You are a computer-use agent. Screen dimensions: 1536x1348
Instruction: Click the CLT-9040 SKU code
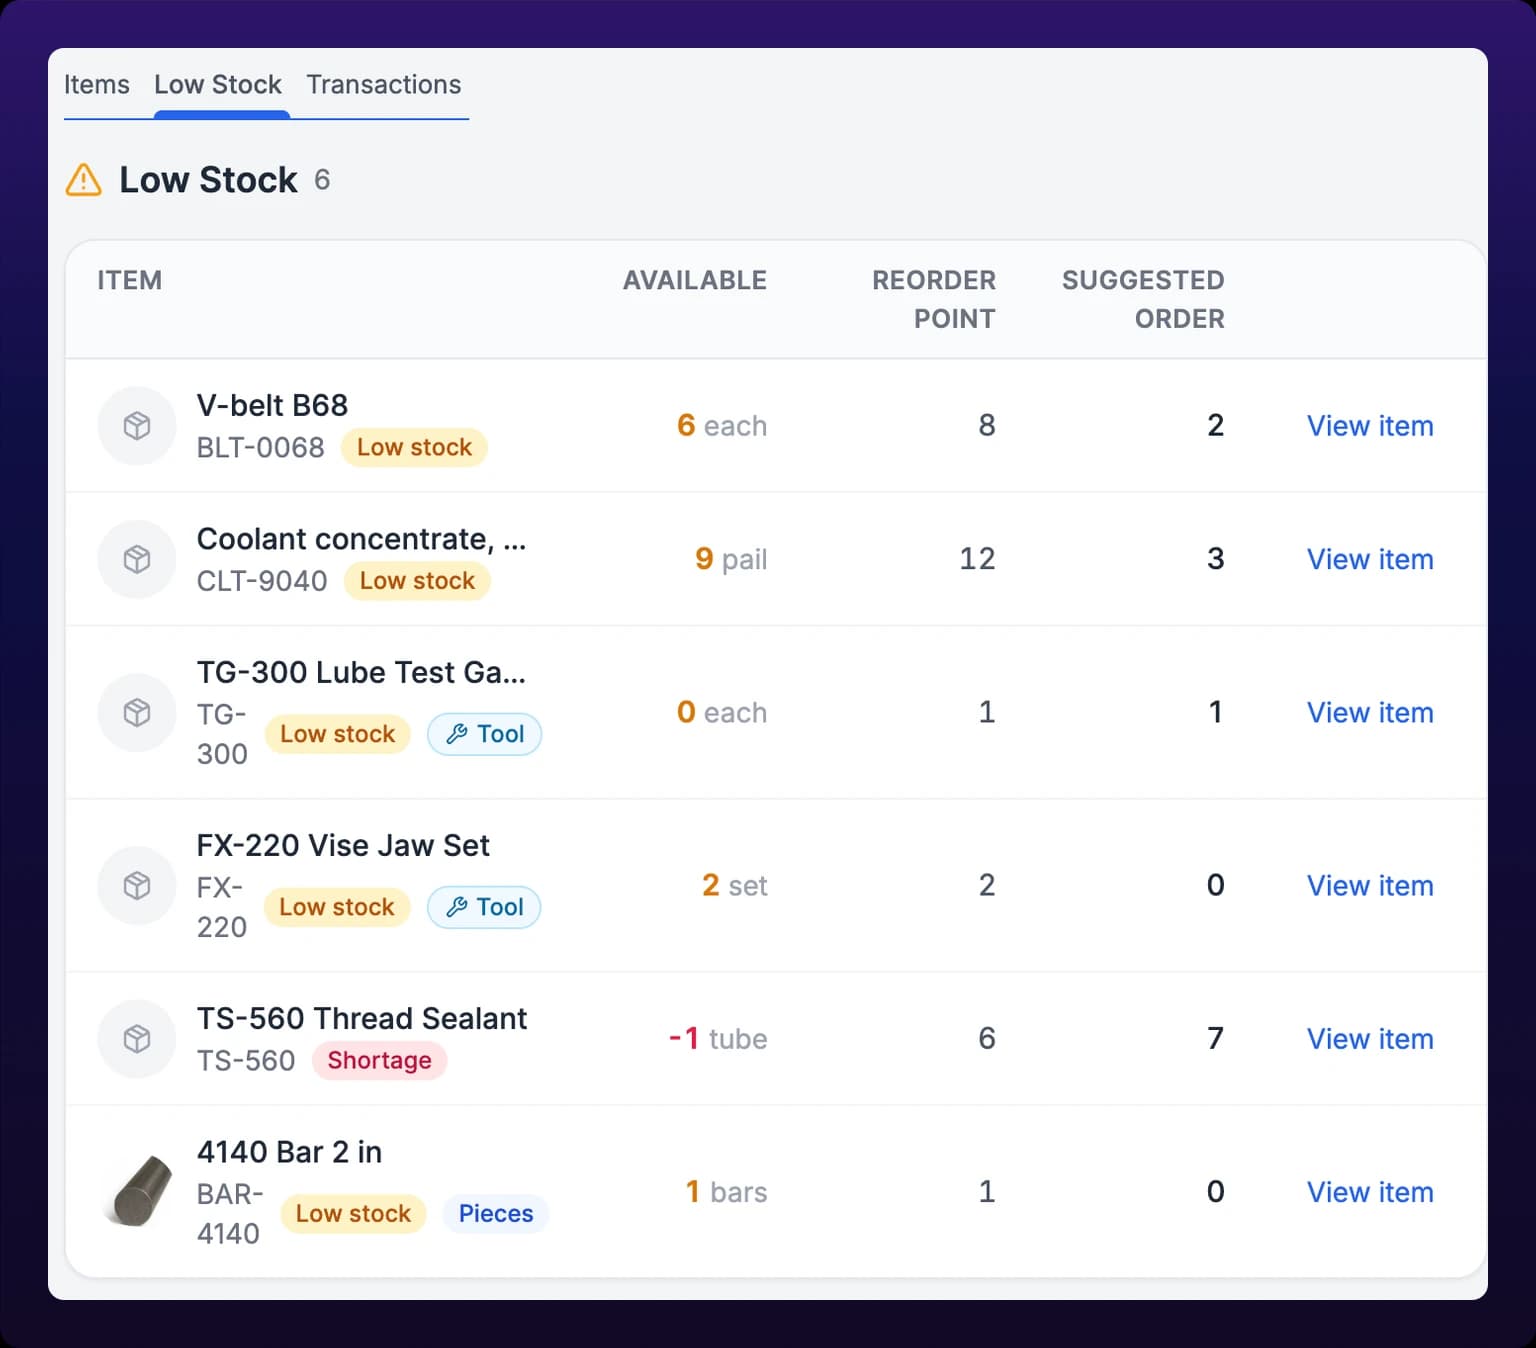pos(262,581)
